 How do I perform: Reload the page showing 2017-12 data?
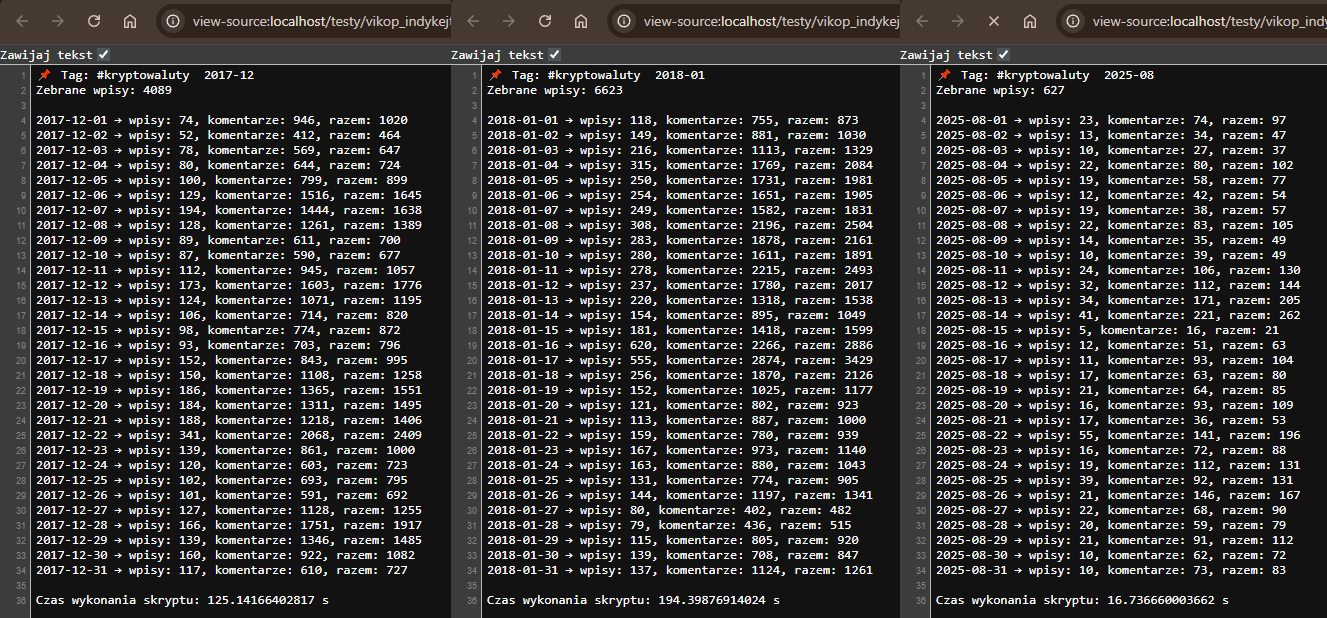94,21
